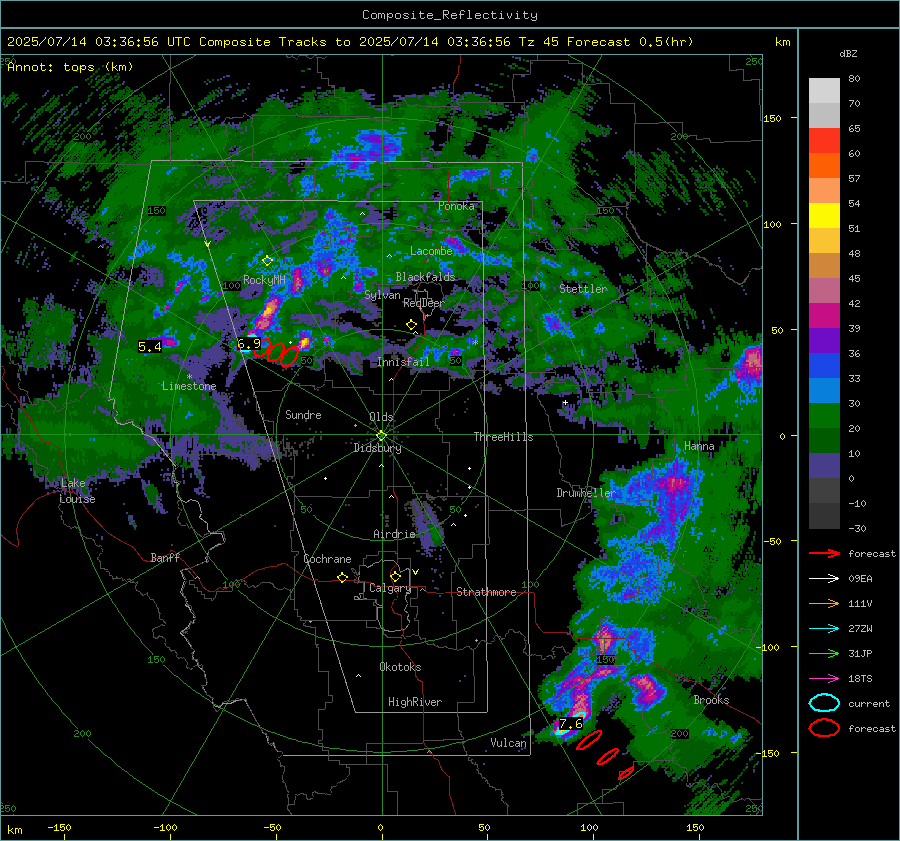Click the Hanna town label
Viewport: 900px width, 841px height.
699,446
